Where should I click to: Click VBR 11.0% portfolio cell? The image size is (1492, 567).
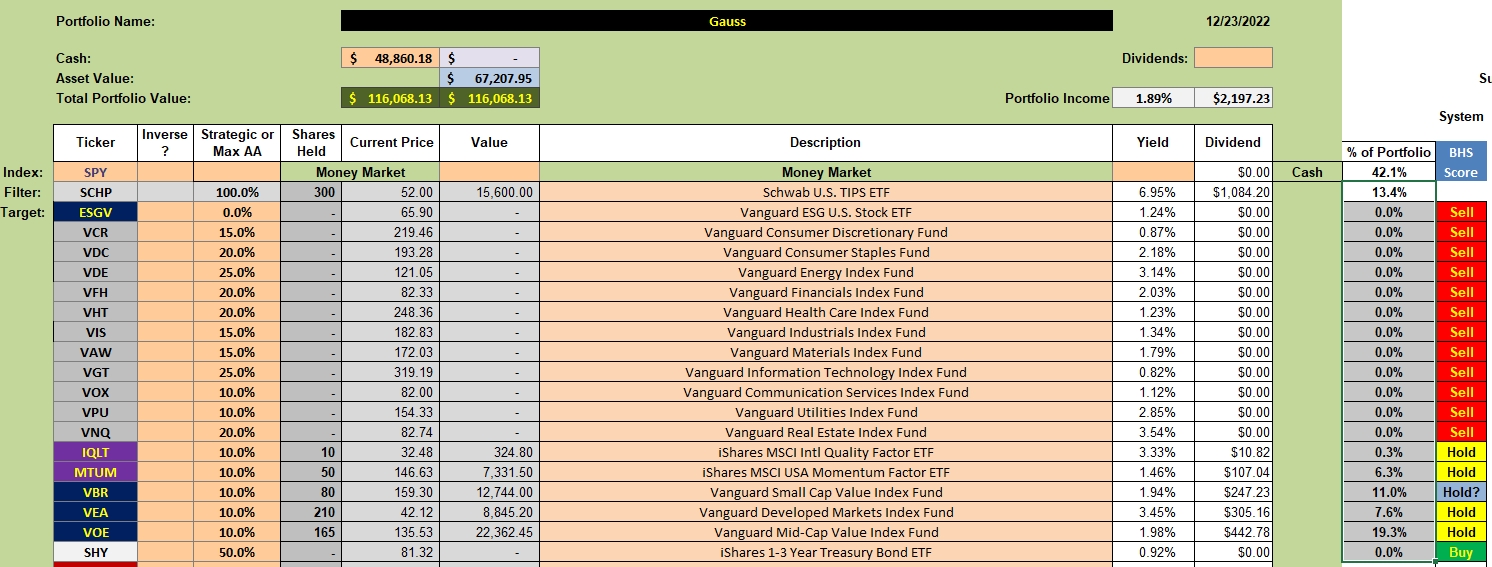(x=1389, y=492)
